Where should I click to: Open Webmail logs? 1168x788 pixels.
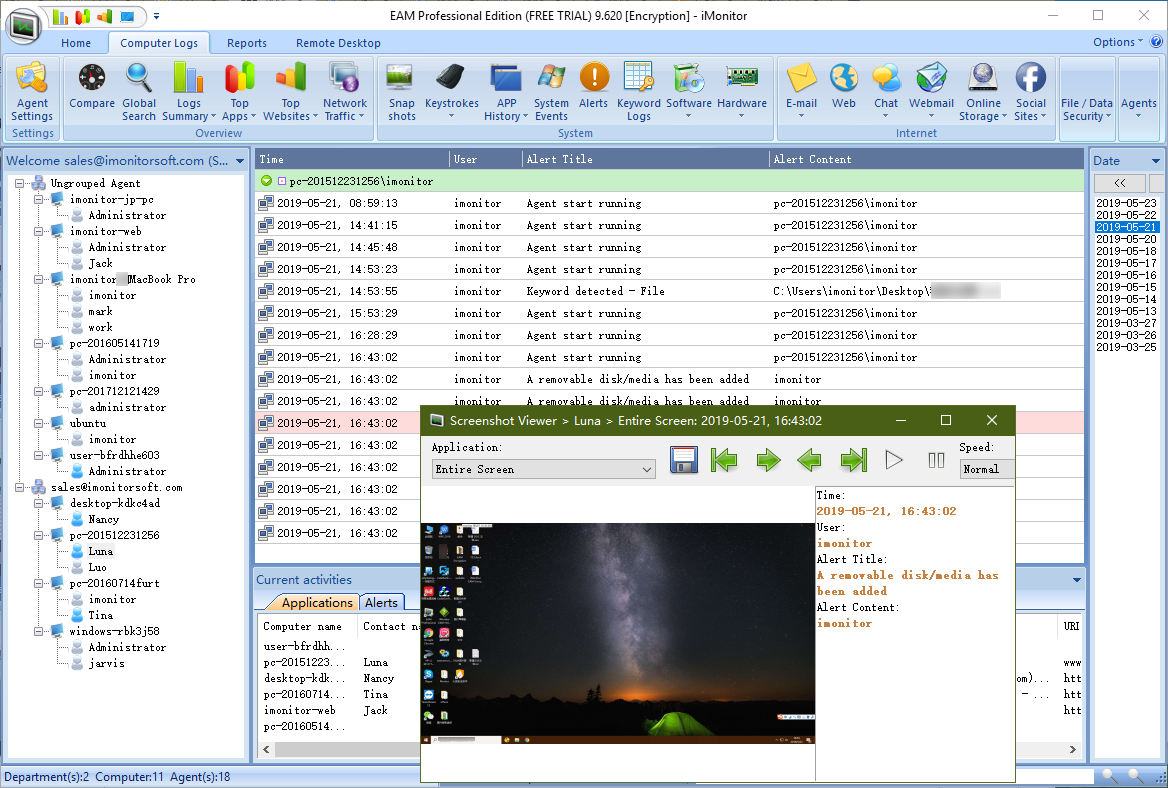click(931, 92)
